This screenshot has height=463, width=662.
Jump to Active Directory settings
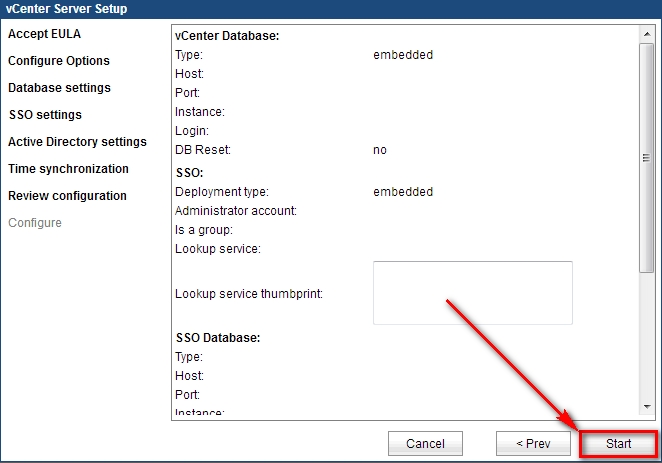pos(77,142)
